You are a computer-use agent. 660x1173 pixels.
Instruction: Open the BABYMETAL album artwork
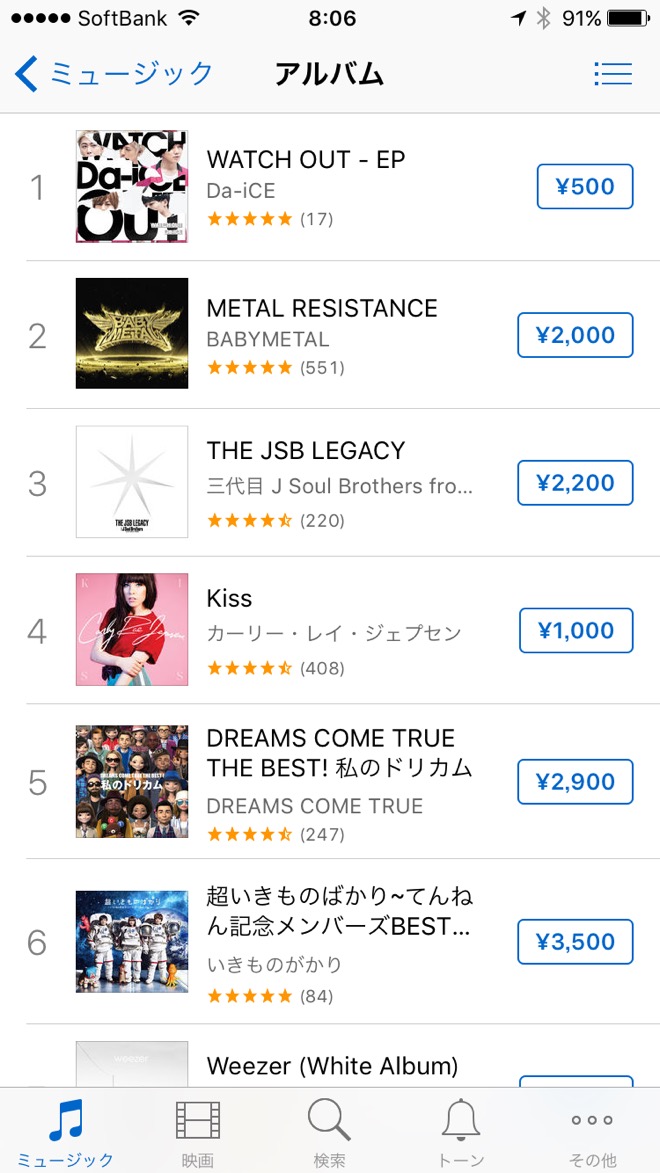[131, 333]
